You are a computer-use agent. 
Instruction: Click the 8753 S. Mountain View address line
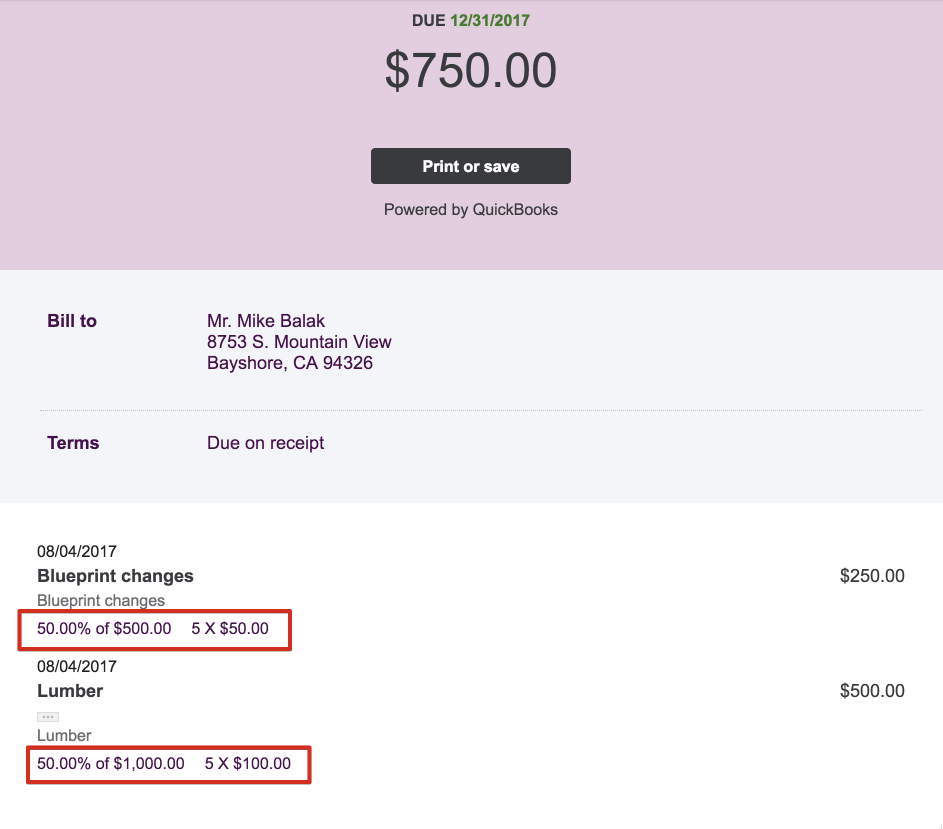coord(299,342)
